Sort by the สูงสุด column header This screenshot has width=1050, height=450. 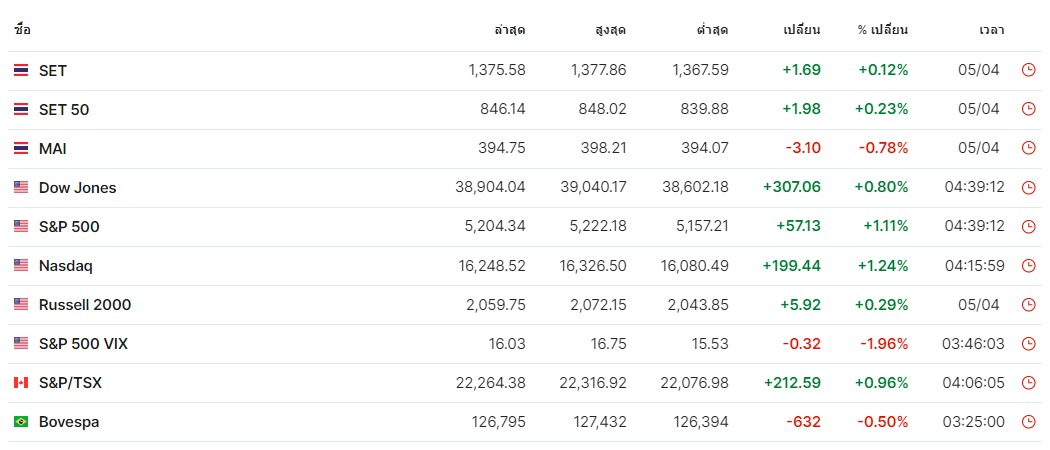point(611,30)
